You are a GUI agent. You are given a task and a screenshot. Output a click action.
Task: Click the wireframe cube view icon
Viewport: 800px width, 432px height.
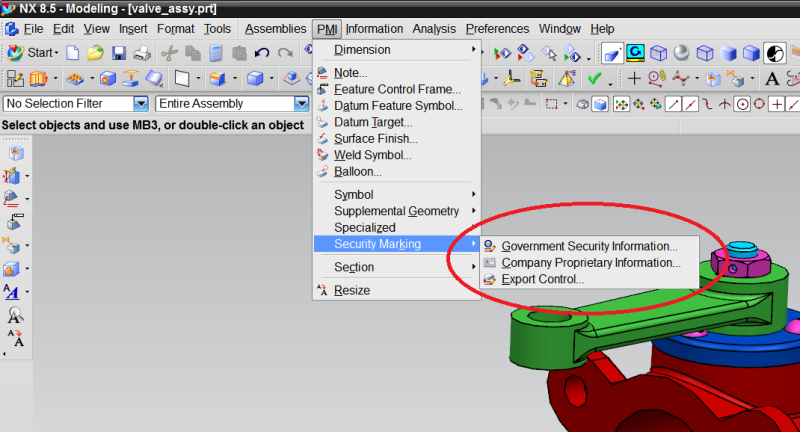[x=658, y=53]
